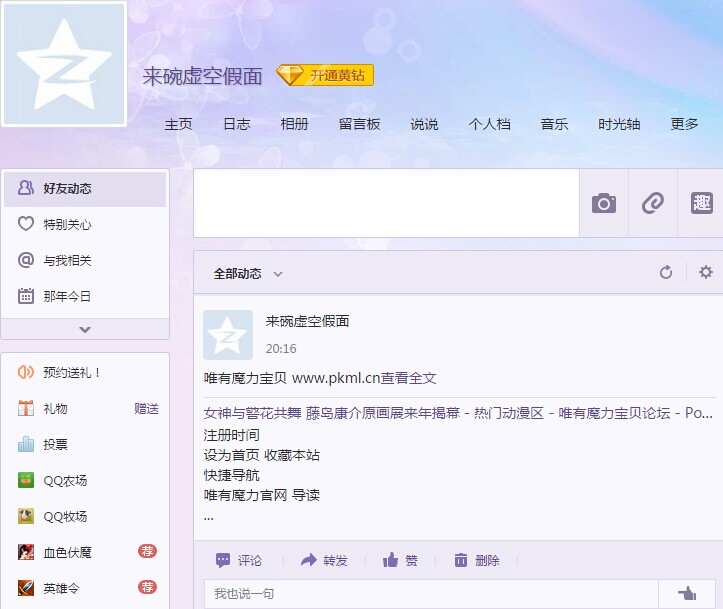
Task: Click the camera photo upload icon
Action: 604,203
